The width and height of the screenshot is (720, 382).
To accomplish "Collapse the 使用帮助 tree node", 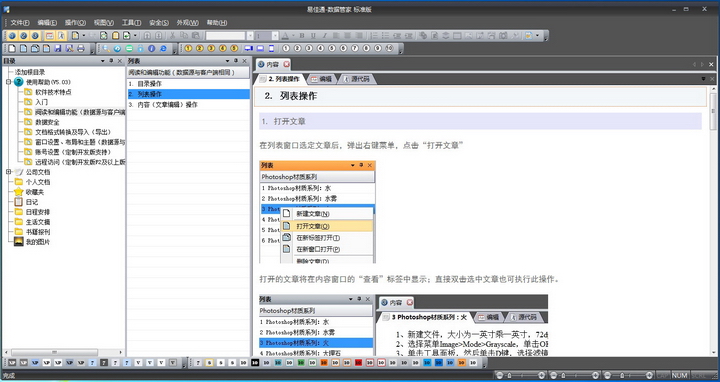I will coord(8,82).
